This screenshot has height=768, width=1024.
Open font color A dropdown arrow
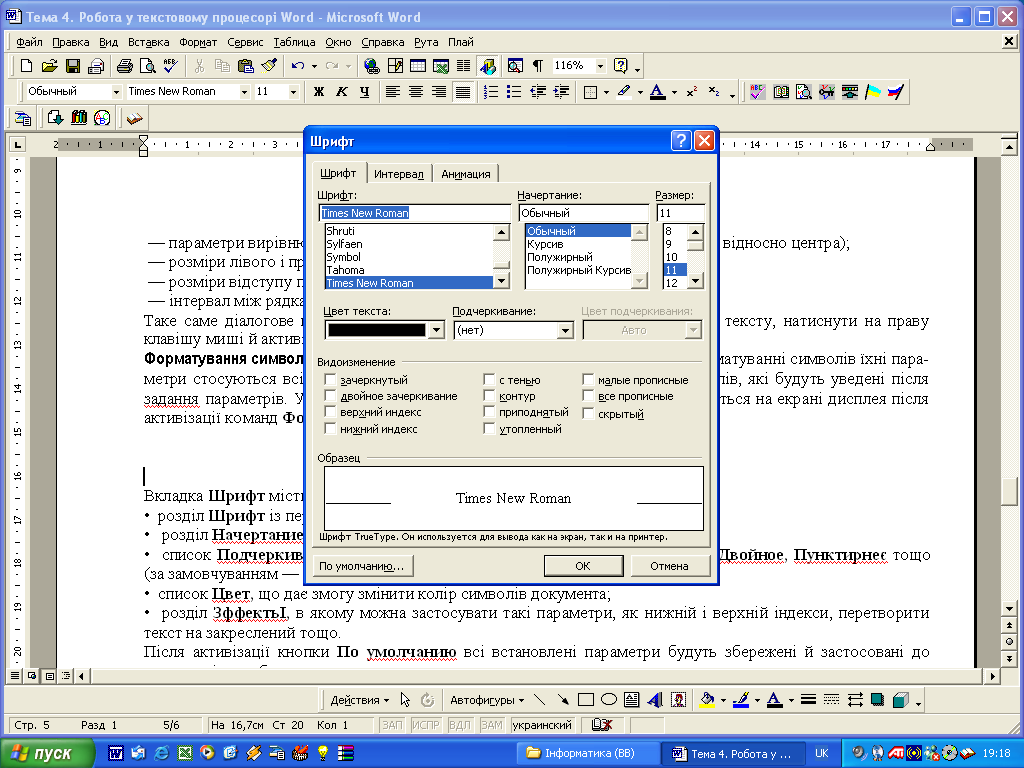point(674,92)
